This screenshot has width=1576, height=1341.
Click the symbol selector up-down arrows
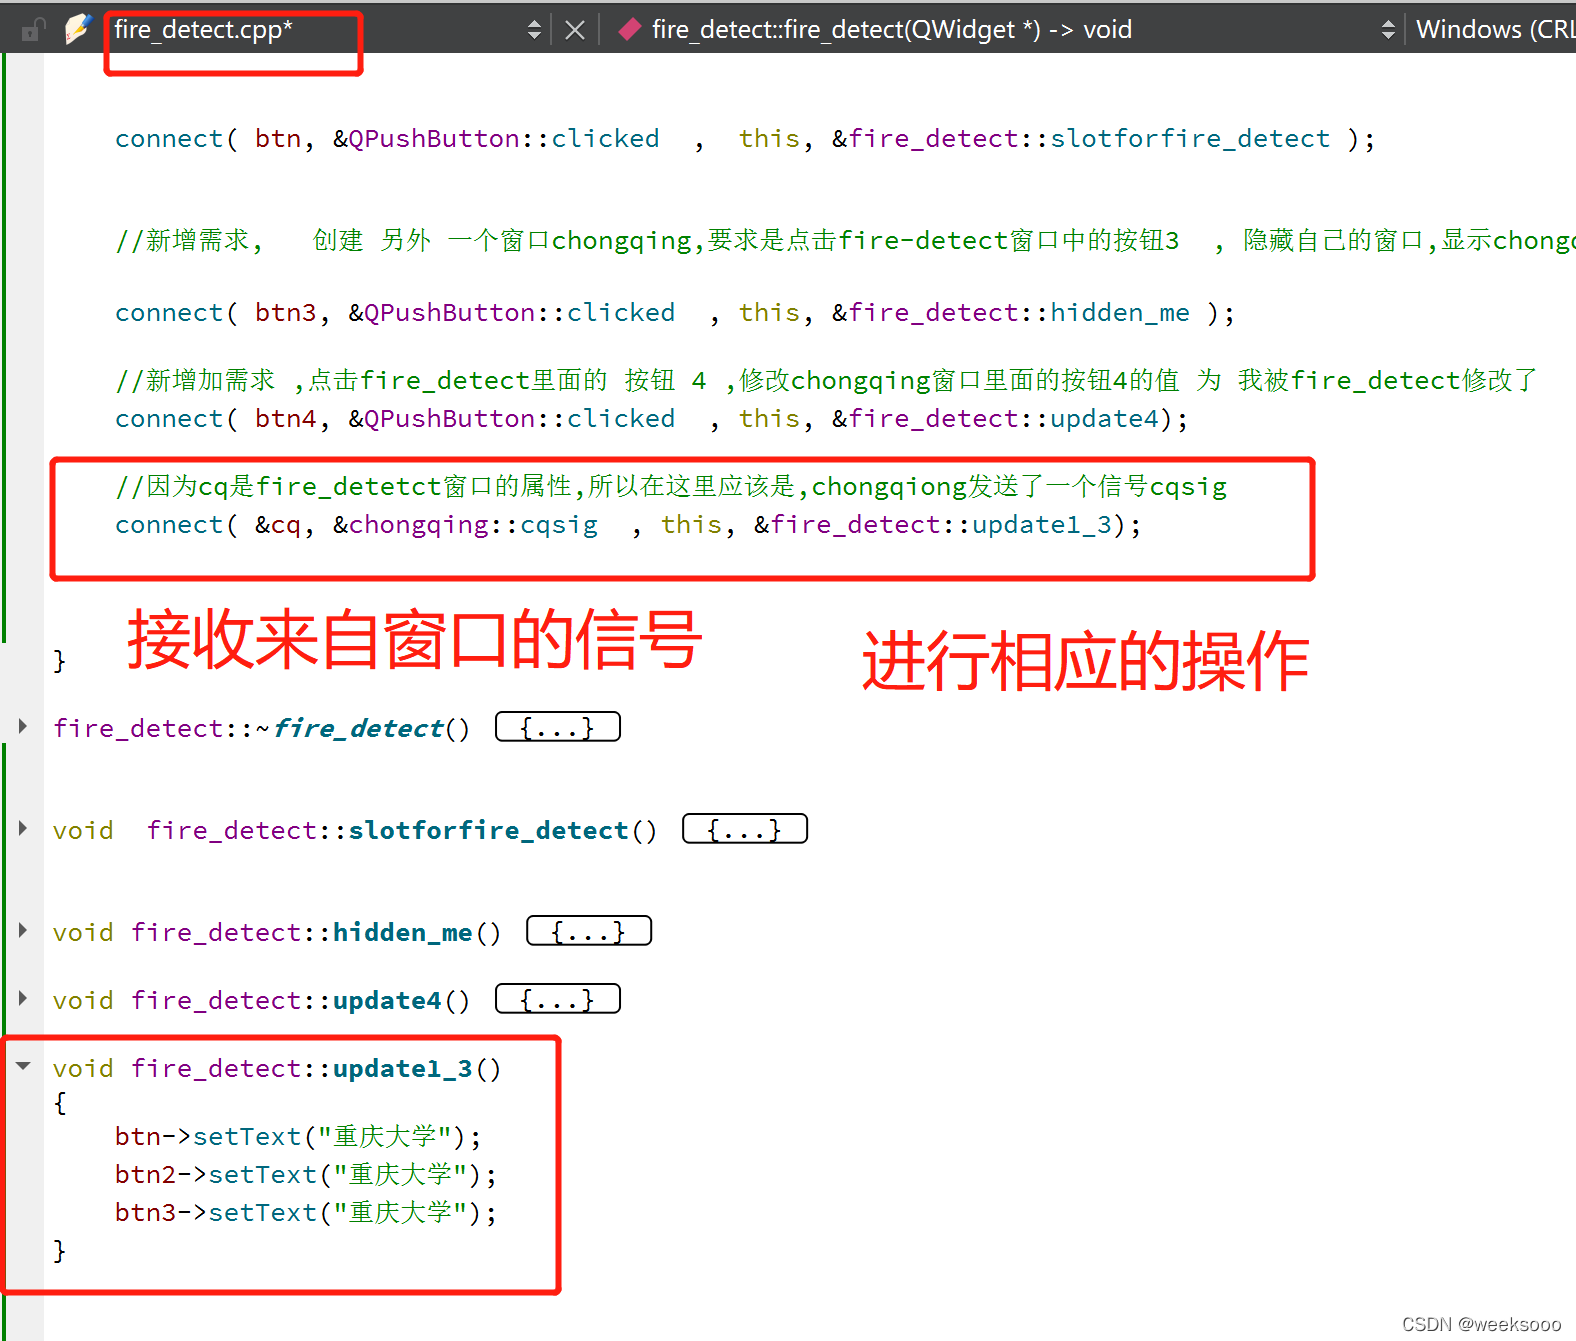coord(1388,30)
